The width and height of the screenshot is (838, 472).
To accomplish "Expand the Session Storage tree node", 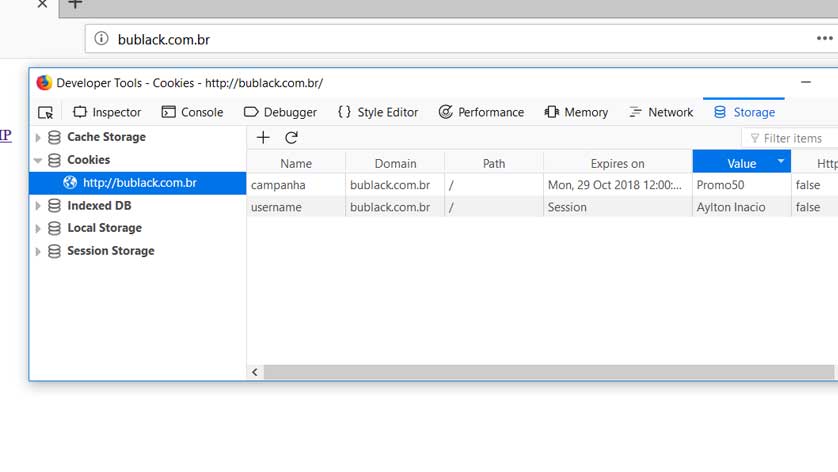I will coord(37,252).
